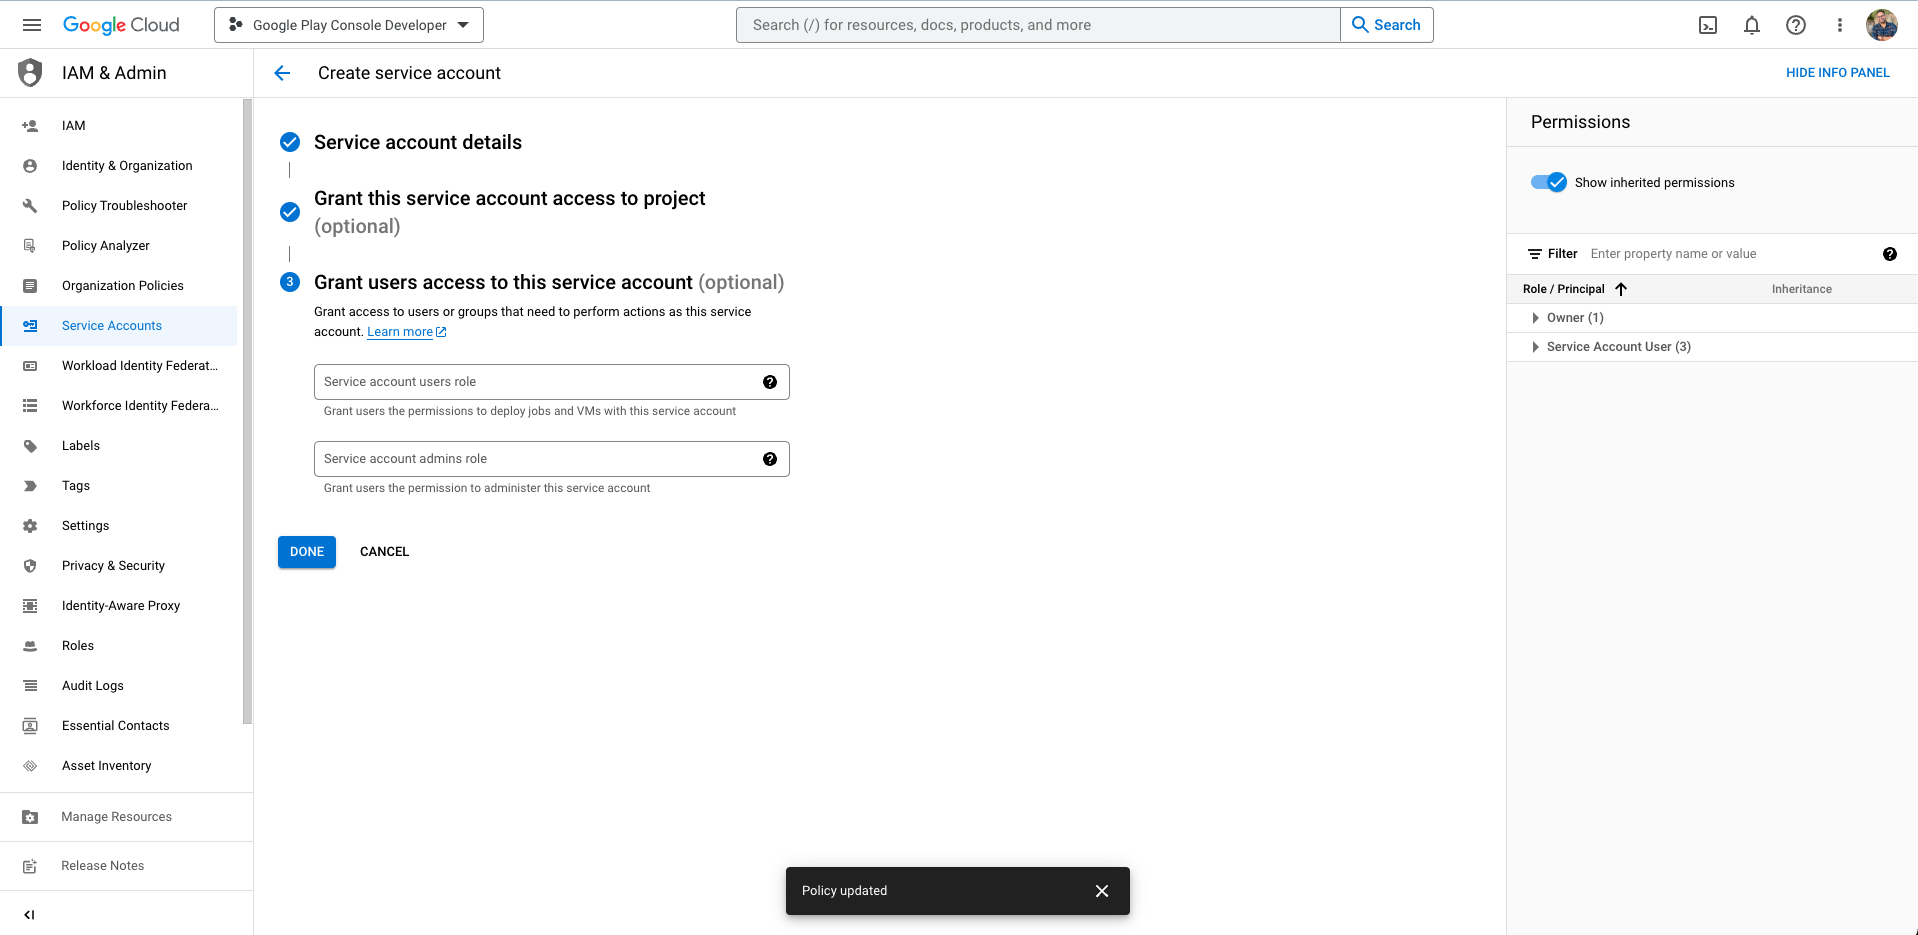Open the notifications bell
The image size is (1918, 935).
[x=1752, y=25]
